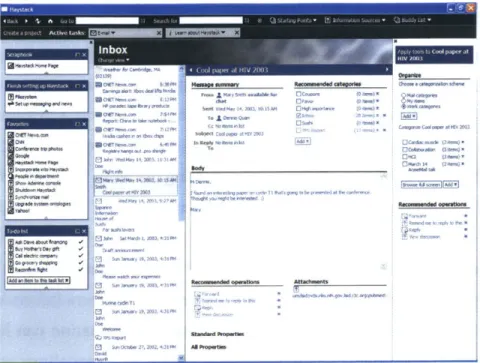
Task: Close the Favorites panel
Action: tap(84, 124)
